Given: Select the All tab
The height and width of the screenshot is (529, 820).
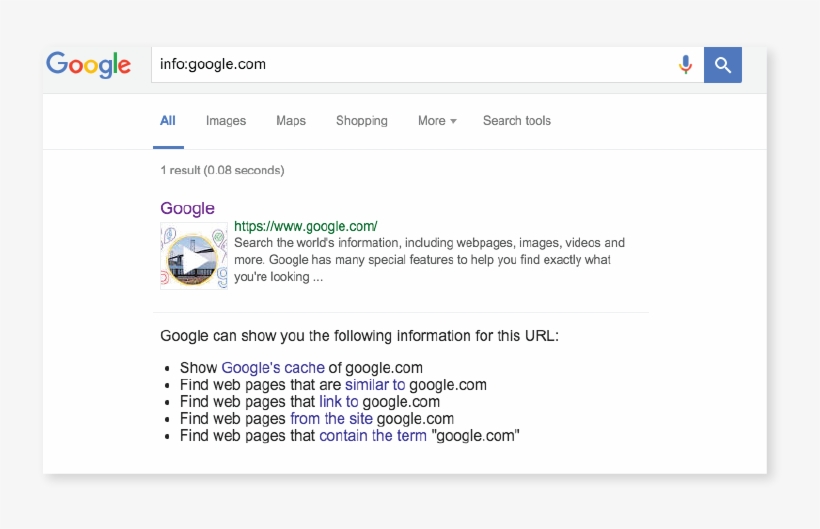Looking at the screenshot, I should tap(168, 121).
